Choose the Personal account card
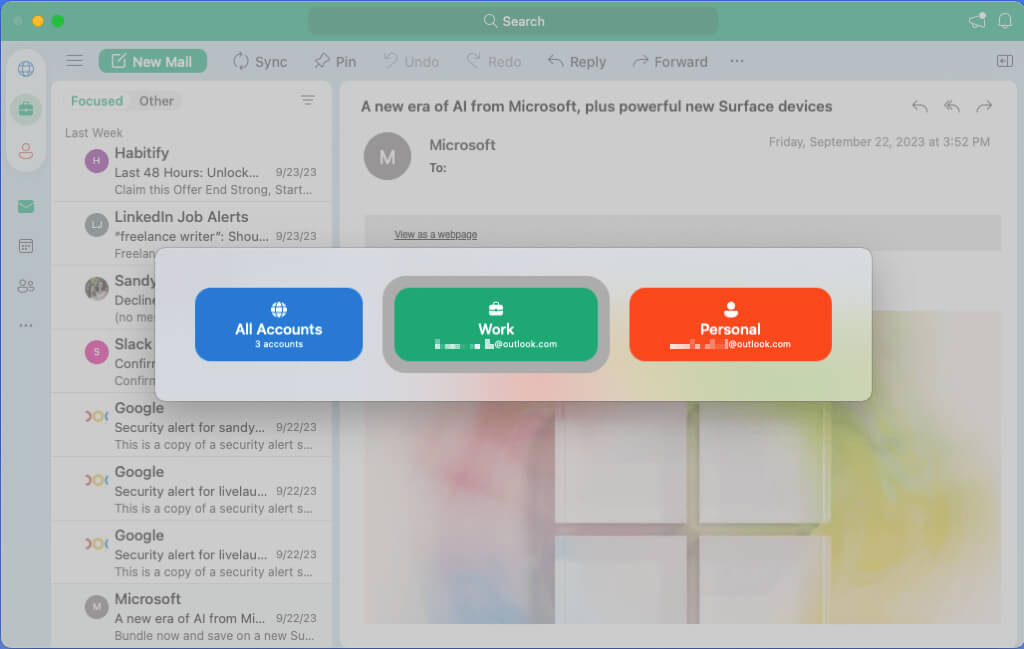Viewport: 1024px width, 649px height. point(730,324)
